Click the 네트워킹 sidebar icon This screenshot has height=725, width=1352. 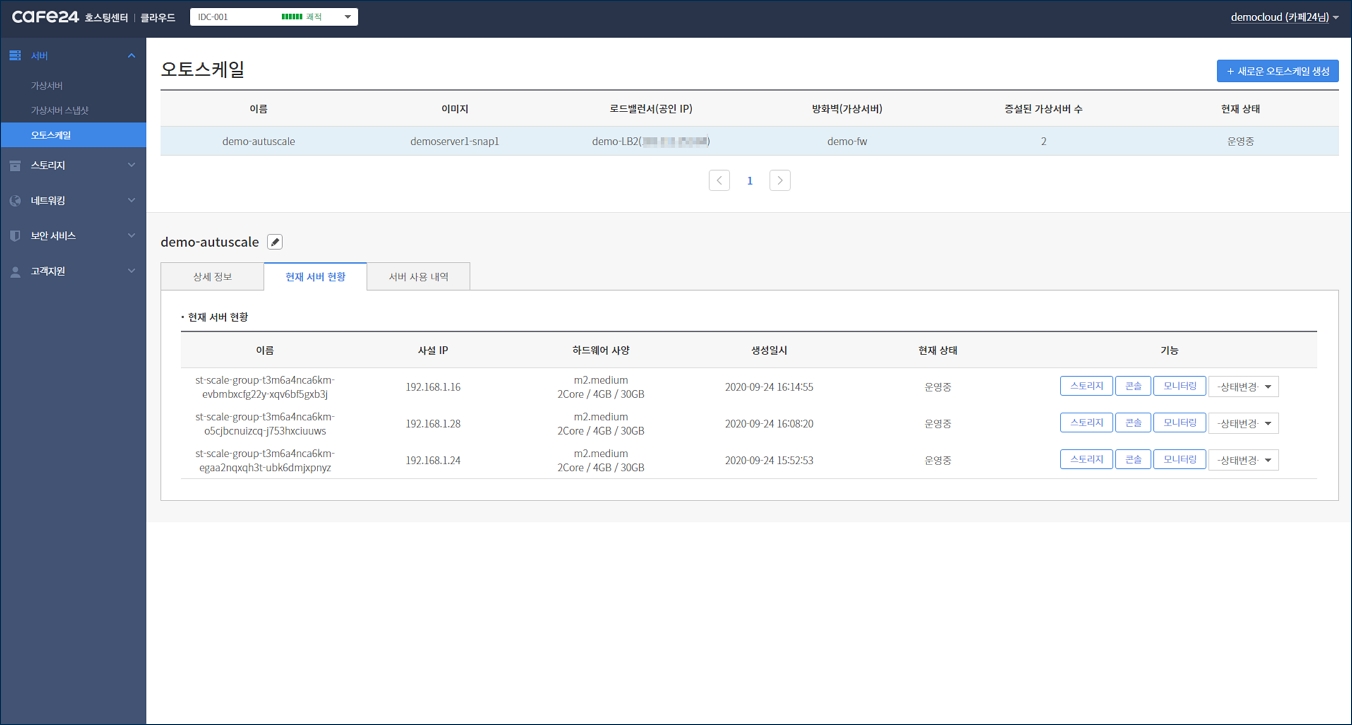[15, 201]
